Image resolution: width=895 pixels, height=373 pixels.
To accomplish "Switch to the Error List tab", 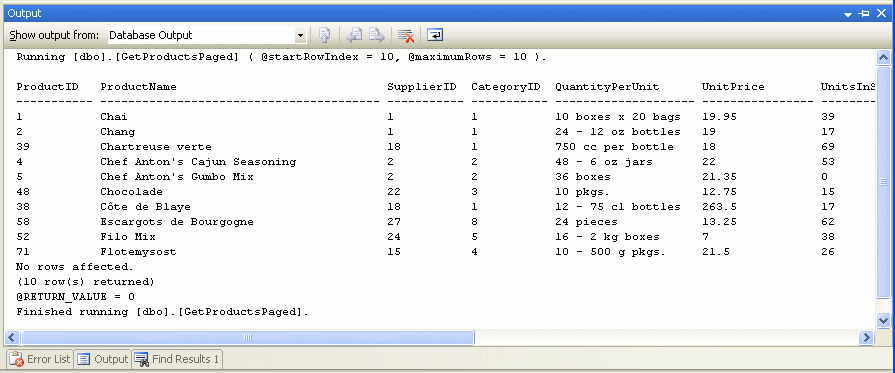I will tap(40, 359).
